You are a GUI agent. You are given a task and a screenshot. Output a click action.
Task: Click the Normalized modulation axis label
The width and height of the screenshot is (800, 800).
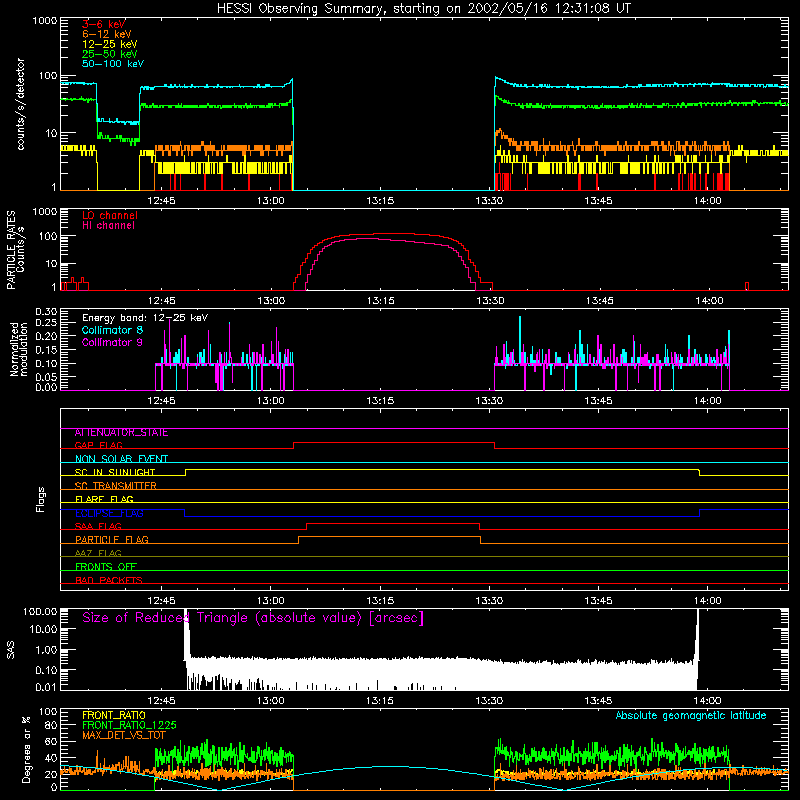coord(19,349)
